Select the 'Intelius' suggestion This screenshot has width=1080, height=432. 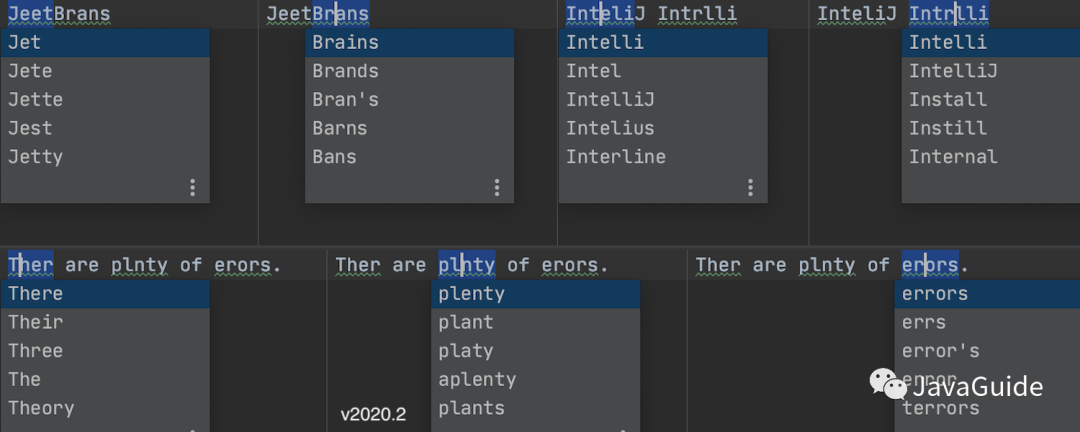point(663,128)
